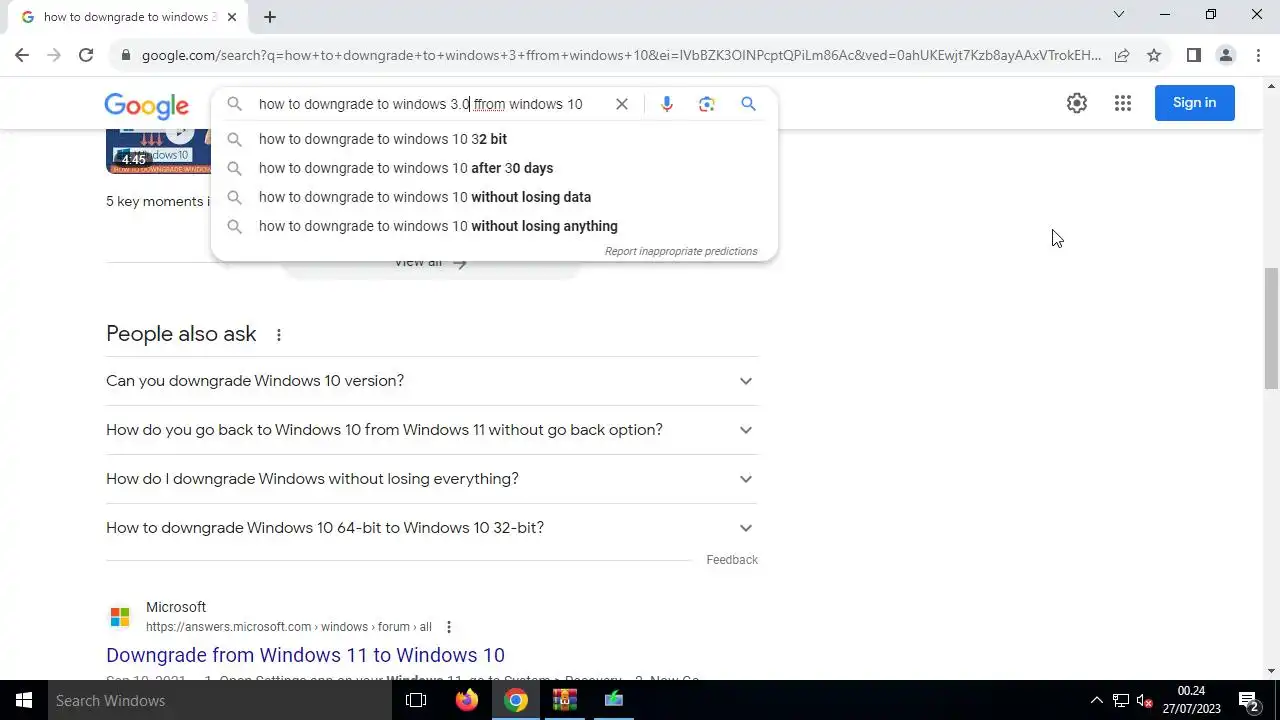
Task: Switch to Chrome taskbar icon
Action: pos(516,700)
